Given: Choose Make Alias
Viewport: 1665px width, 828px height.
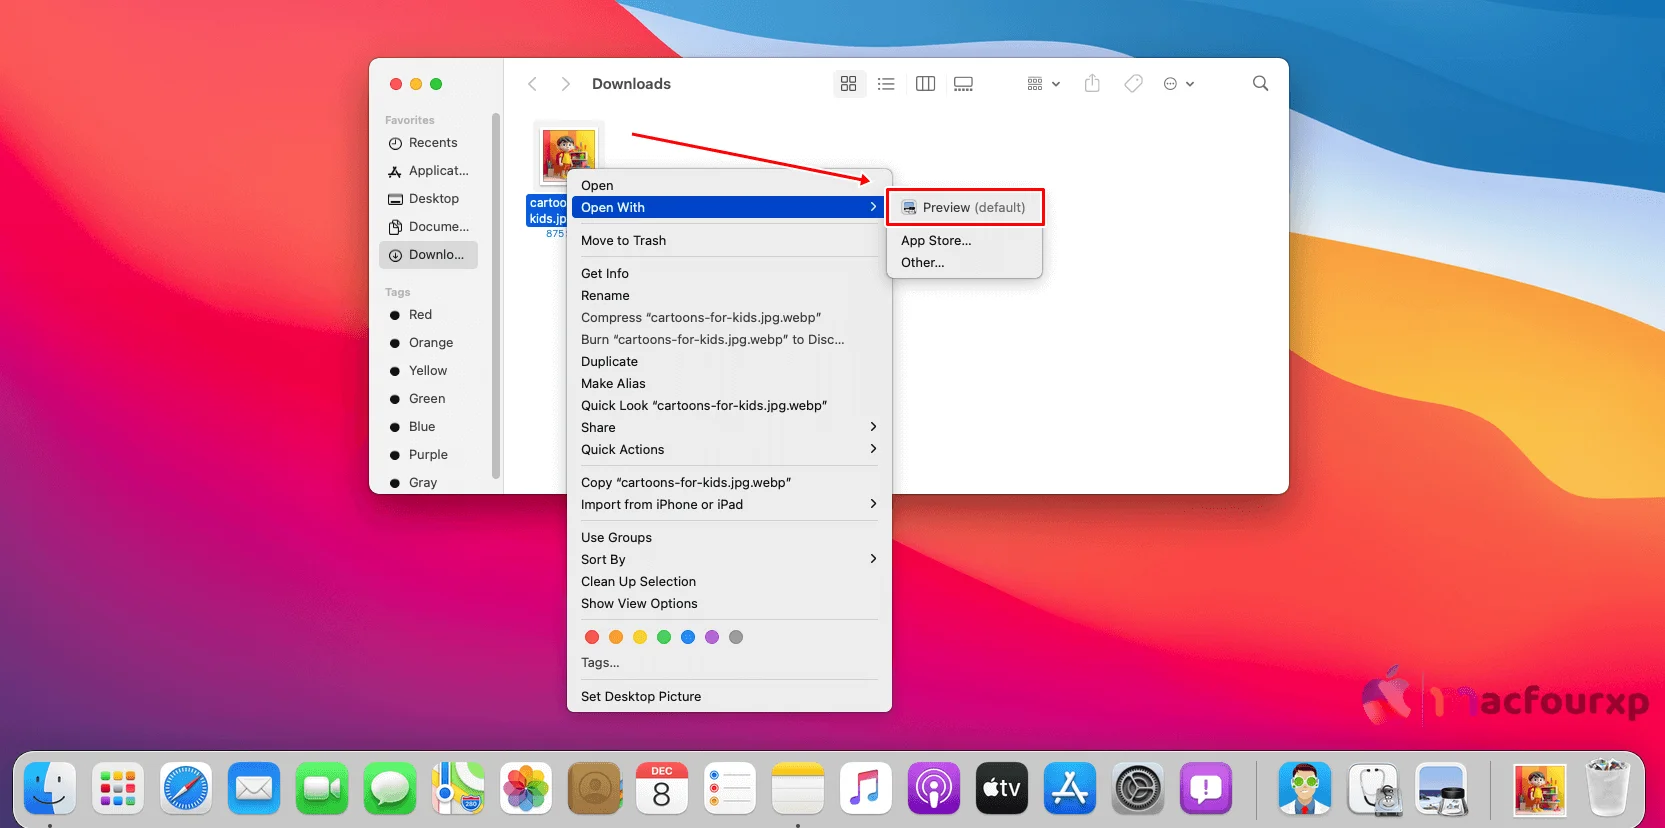Looking at the screenshot, I should tap(729, 383).
